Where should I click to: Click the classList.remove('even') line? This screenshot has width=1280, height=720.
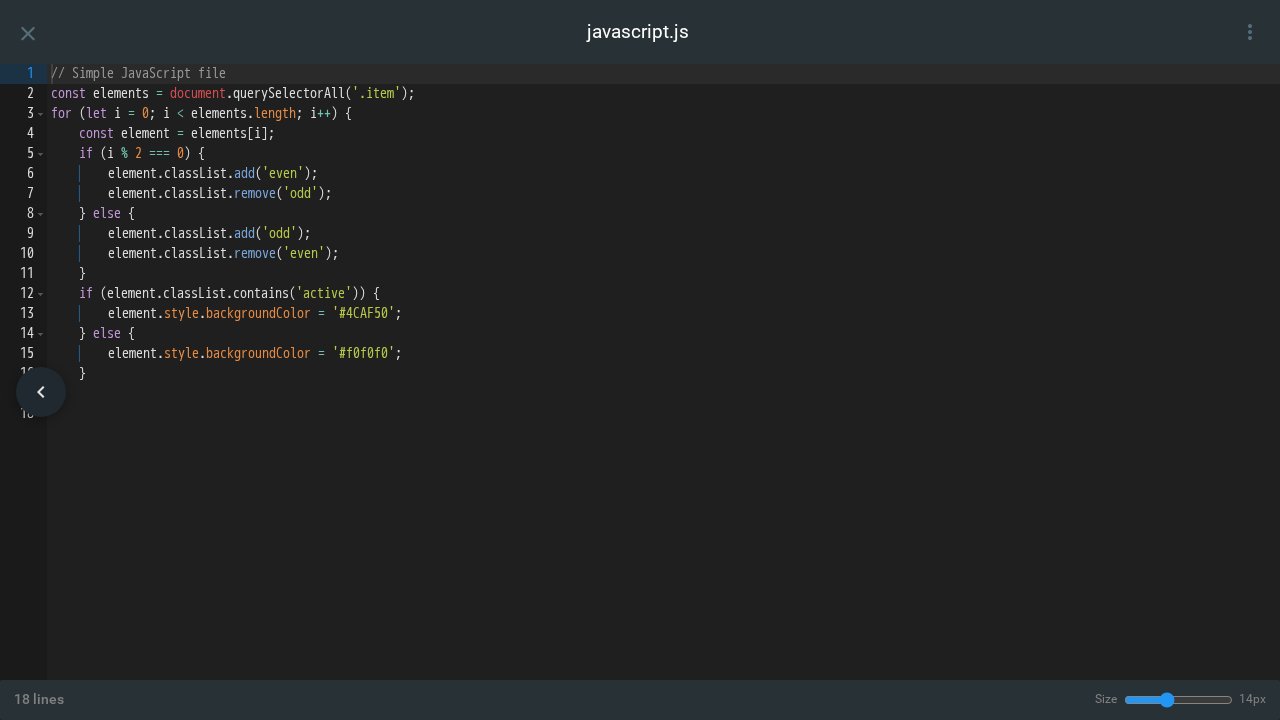pos(223,253)
